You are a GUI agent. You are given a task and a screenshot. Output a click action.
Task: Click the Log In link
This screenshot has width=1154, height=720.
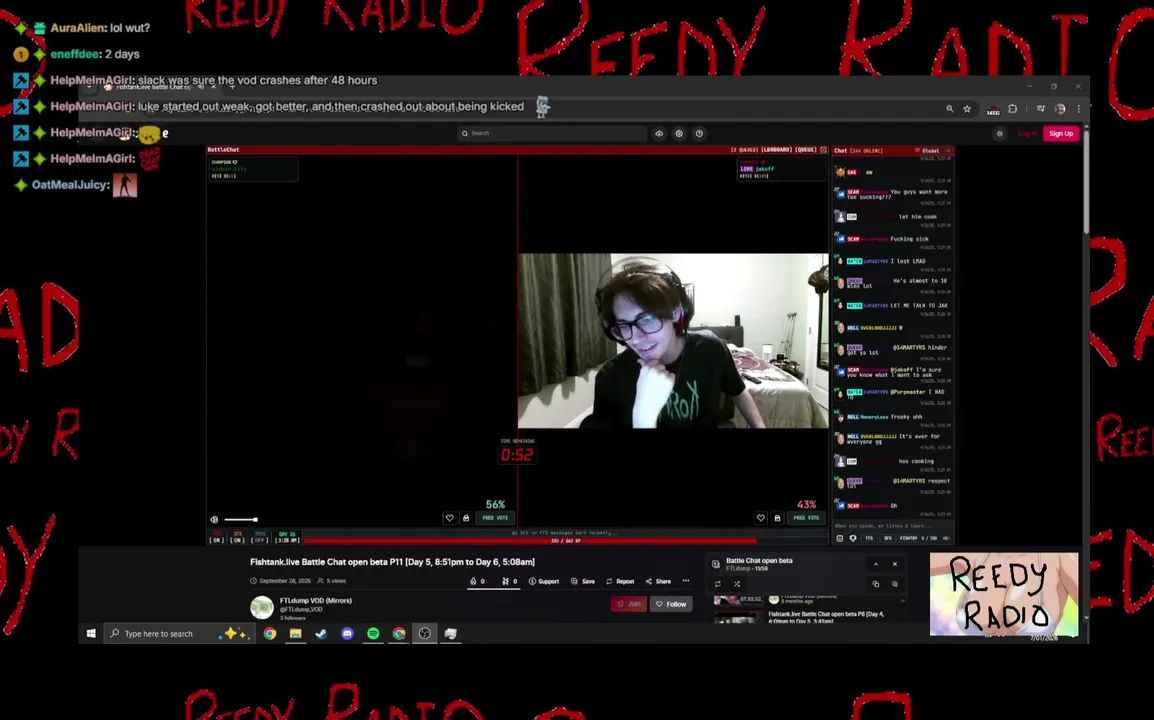pos(1027,133)
